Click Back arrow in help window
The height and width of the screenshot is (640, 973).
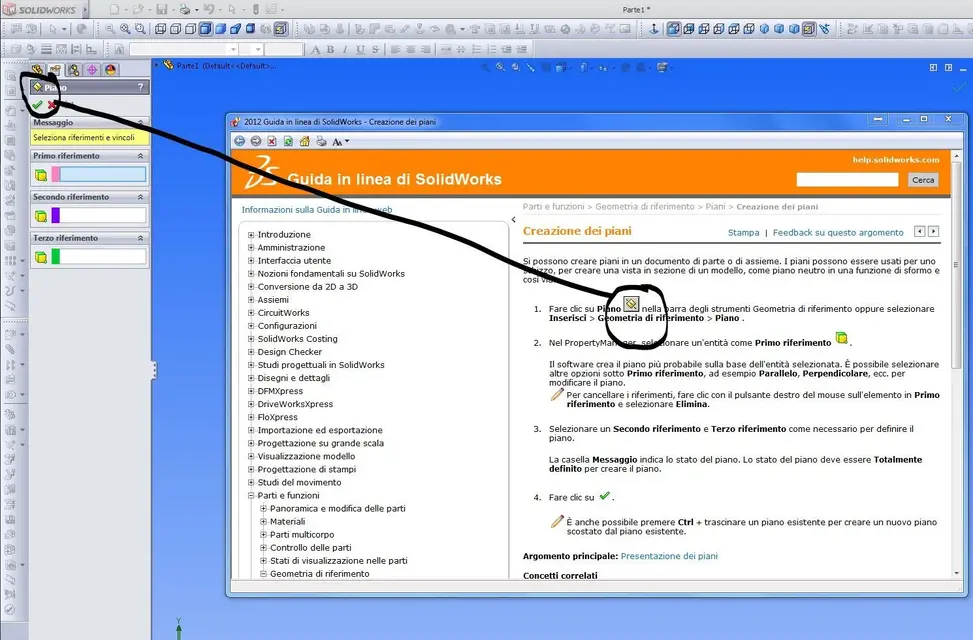click(x=240, y=142)
